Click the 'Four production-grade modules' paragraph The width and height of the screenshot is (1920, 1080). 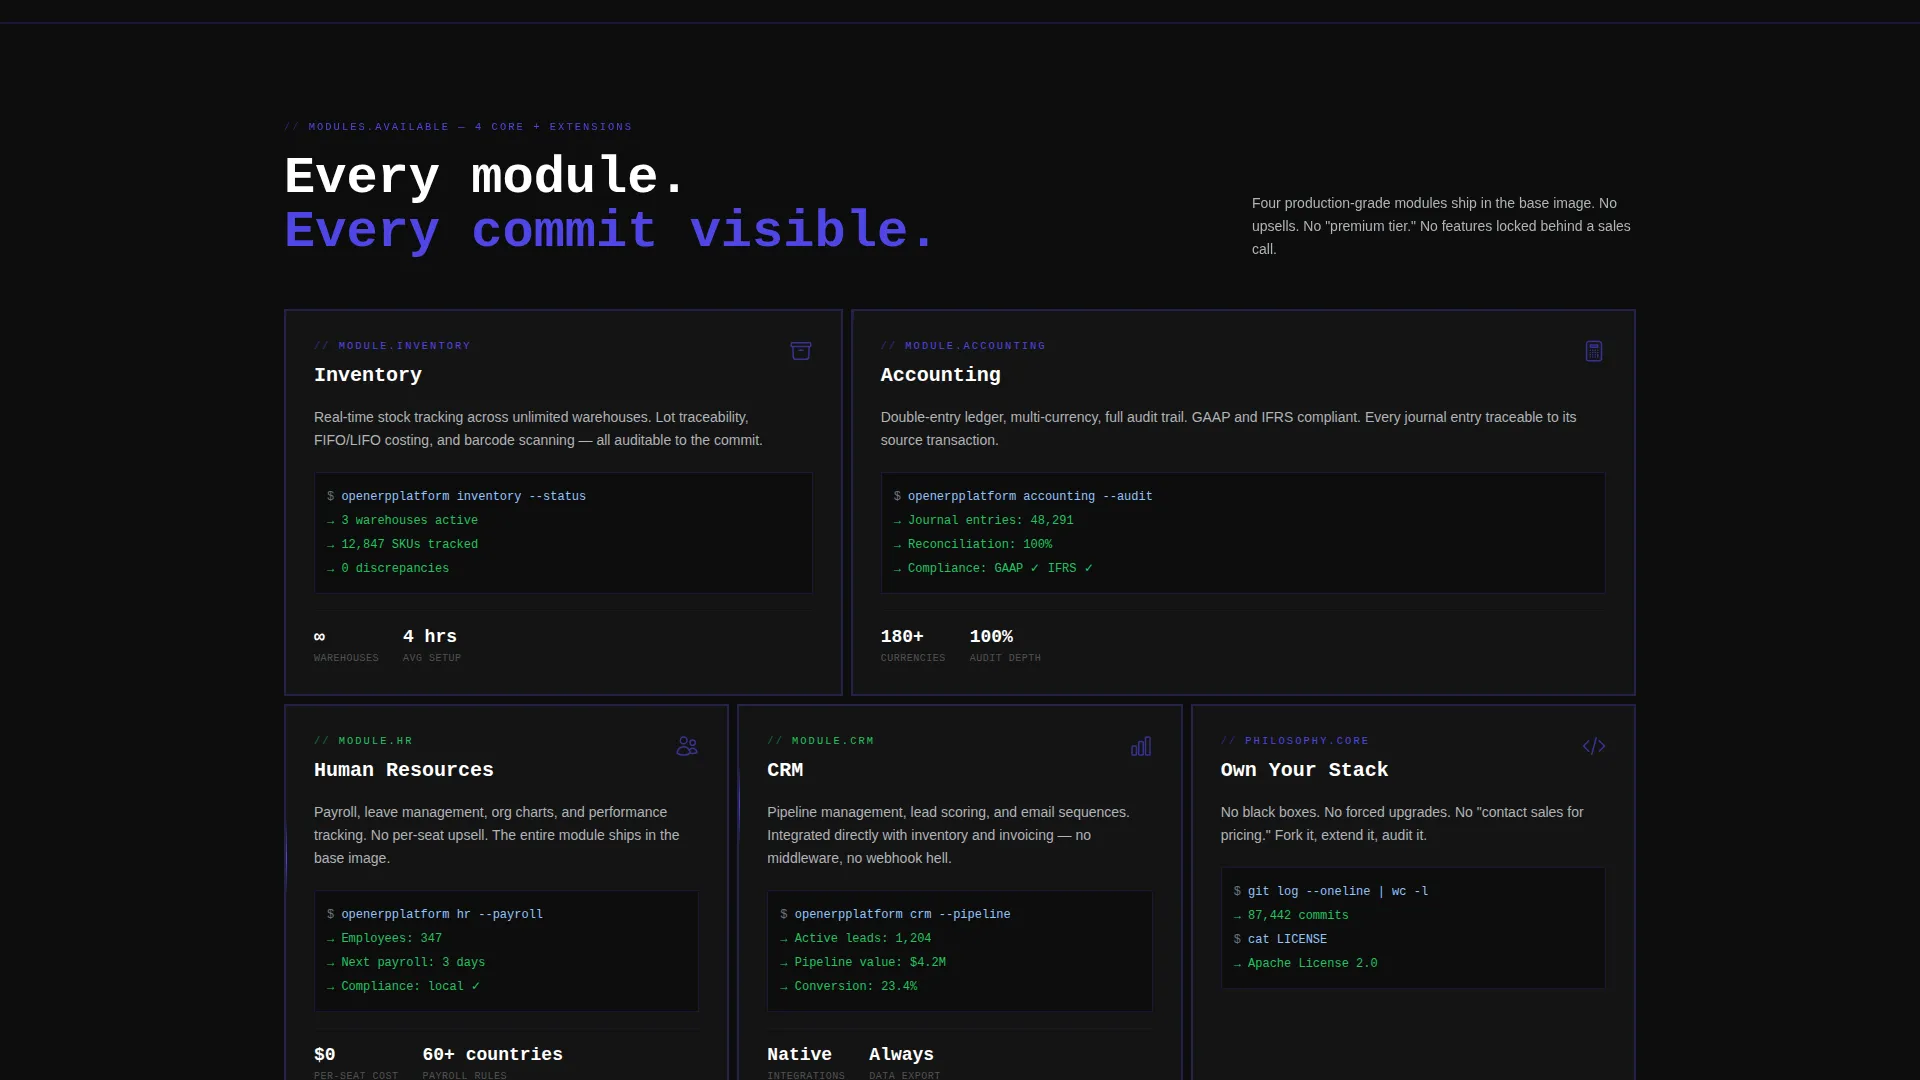[1442, 226]
